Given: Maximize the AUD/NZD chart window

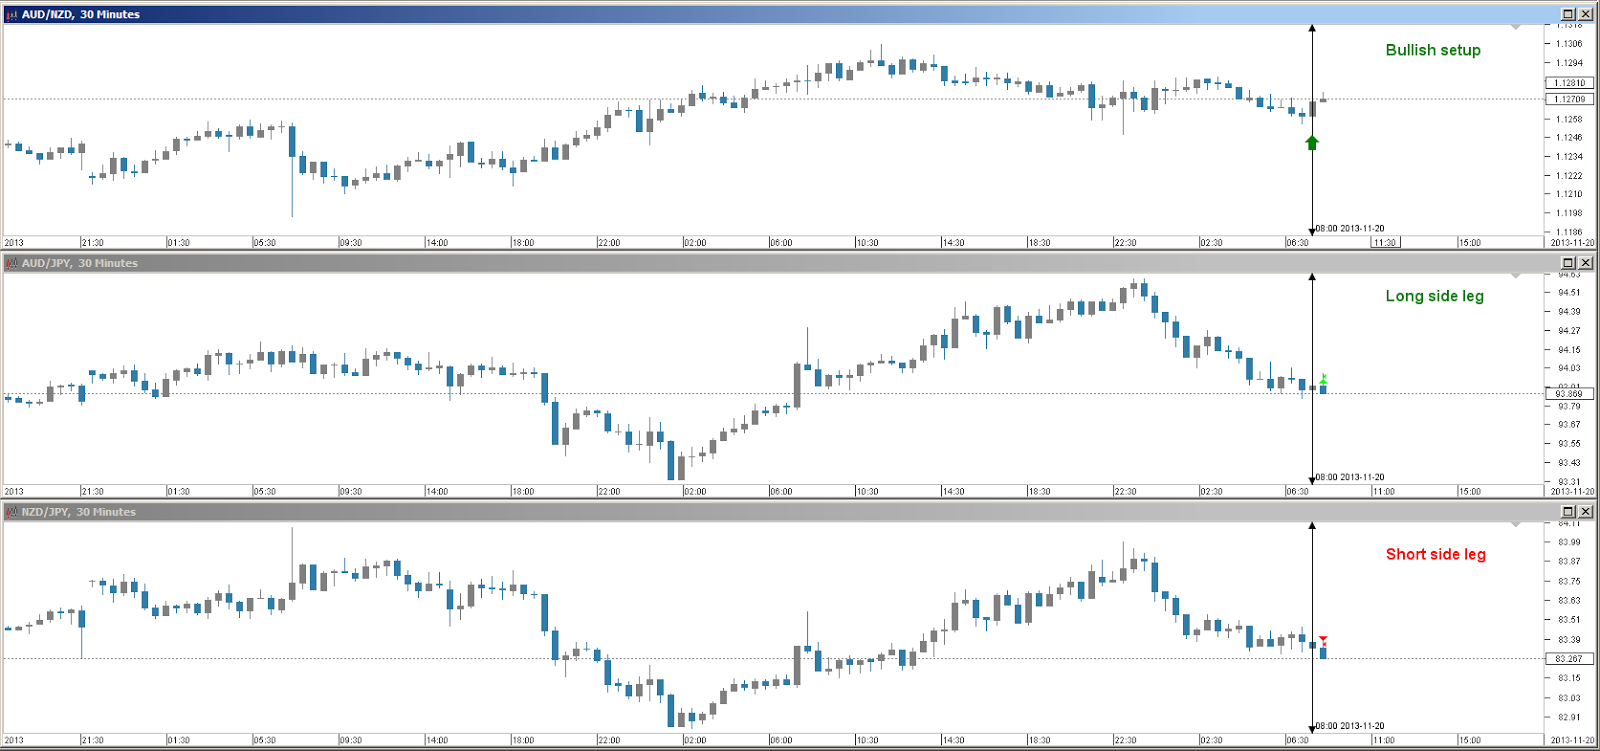Looking at the screenshot, I should pyautogui.click(x=1568, y=14).
